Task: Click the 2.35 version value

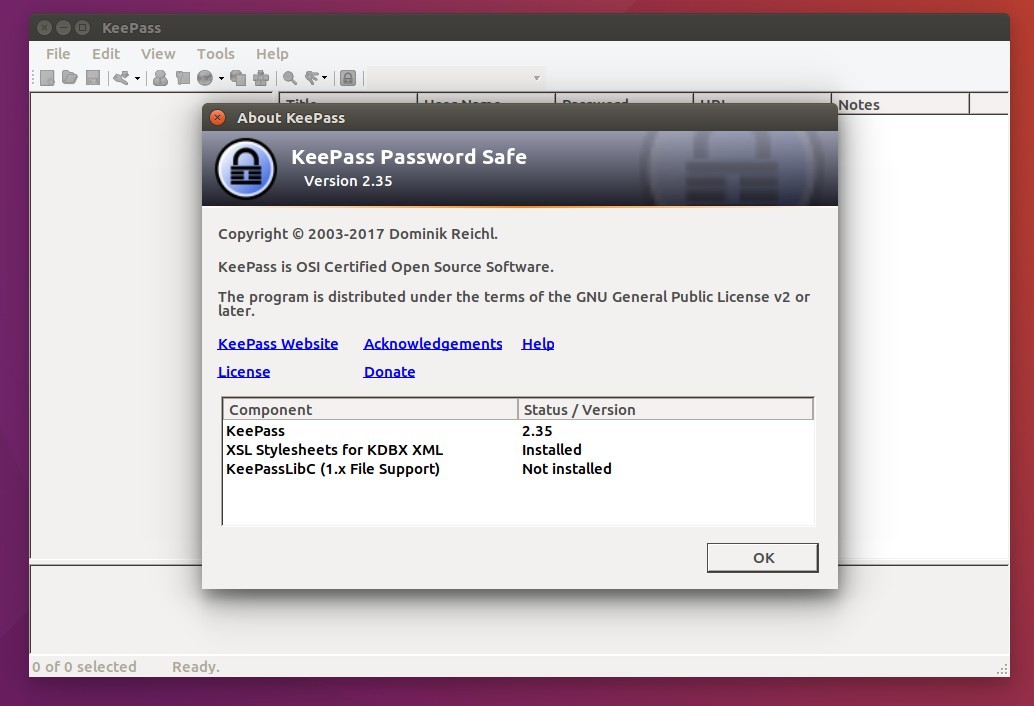Action: 537,431
